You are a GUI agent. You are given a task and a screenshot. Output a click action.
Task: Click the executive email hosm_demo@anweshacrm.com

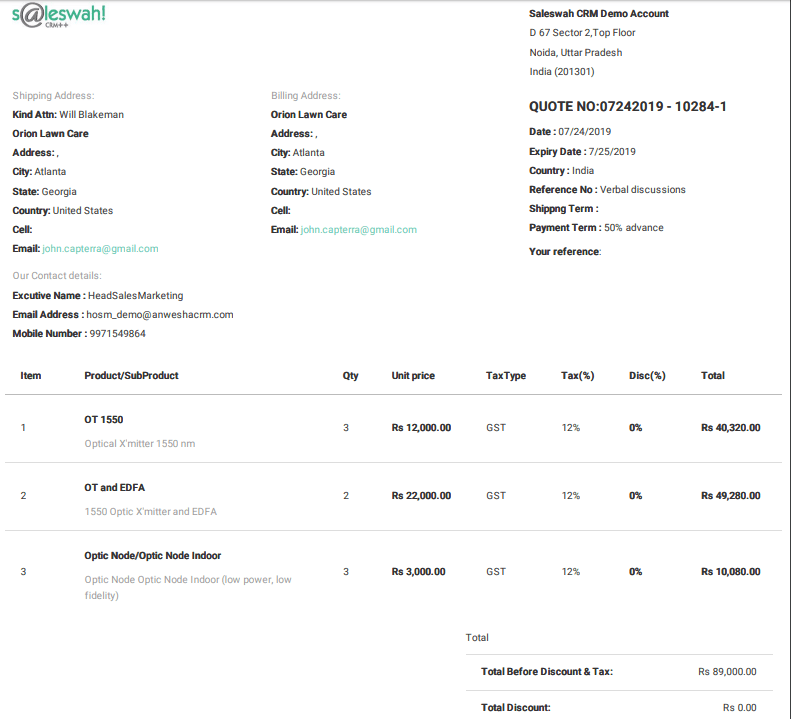[x=160, y=314]
